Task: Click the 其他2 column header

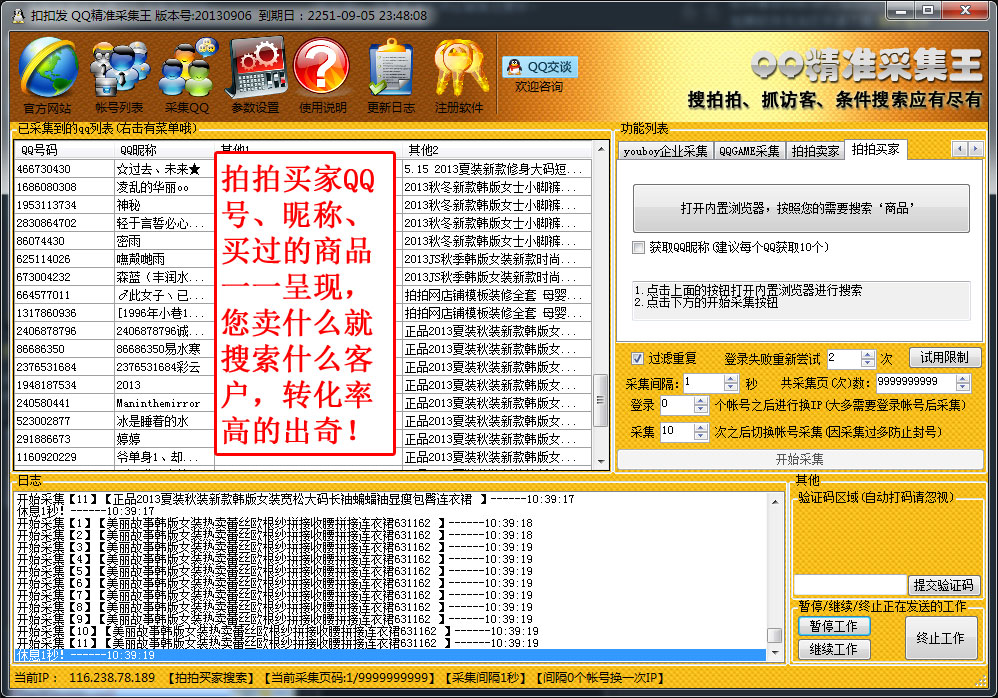Action: (496, 150)
